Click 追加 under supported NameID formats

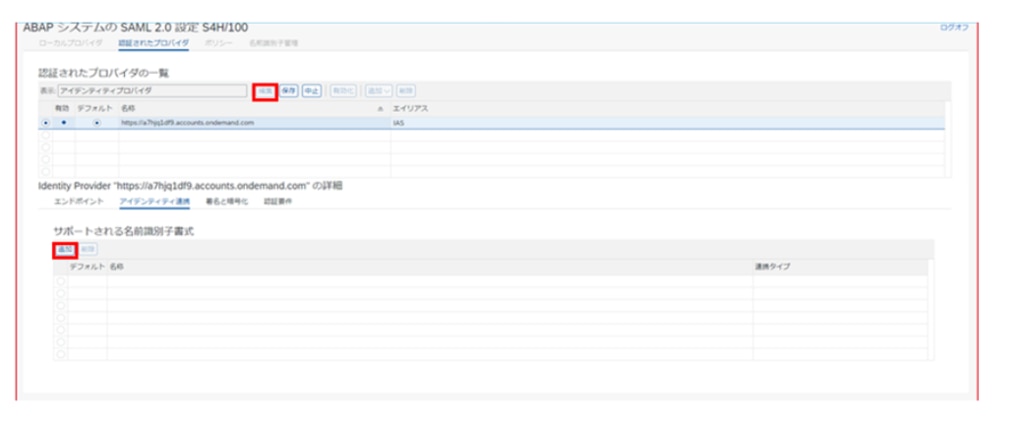[64, 248]
